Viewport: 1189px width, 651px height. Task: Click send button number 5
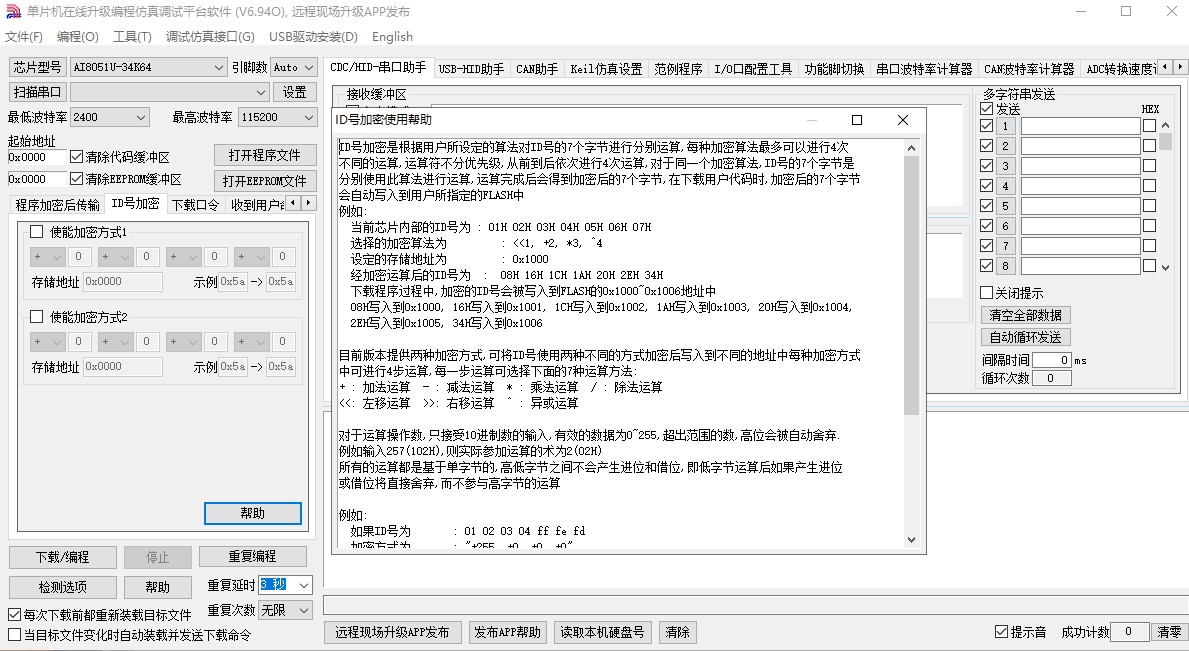(1005, 205)
